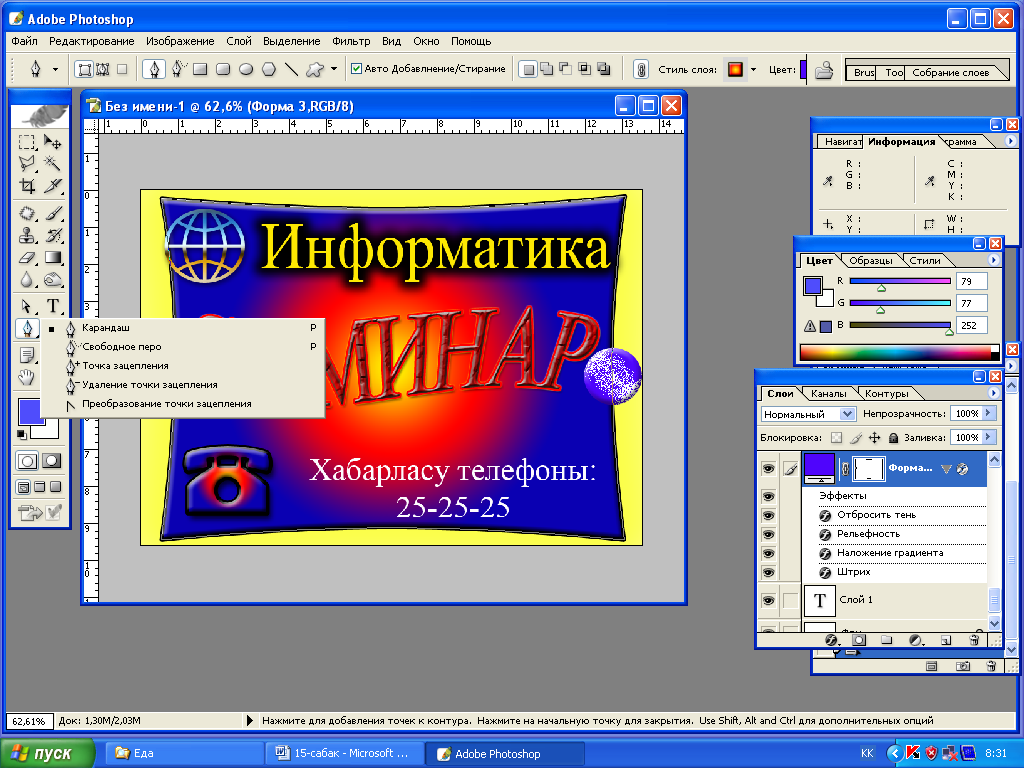Select the Crop tool
This screenshot has width=1024, height=768.
(x=27, y=185)
